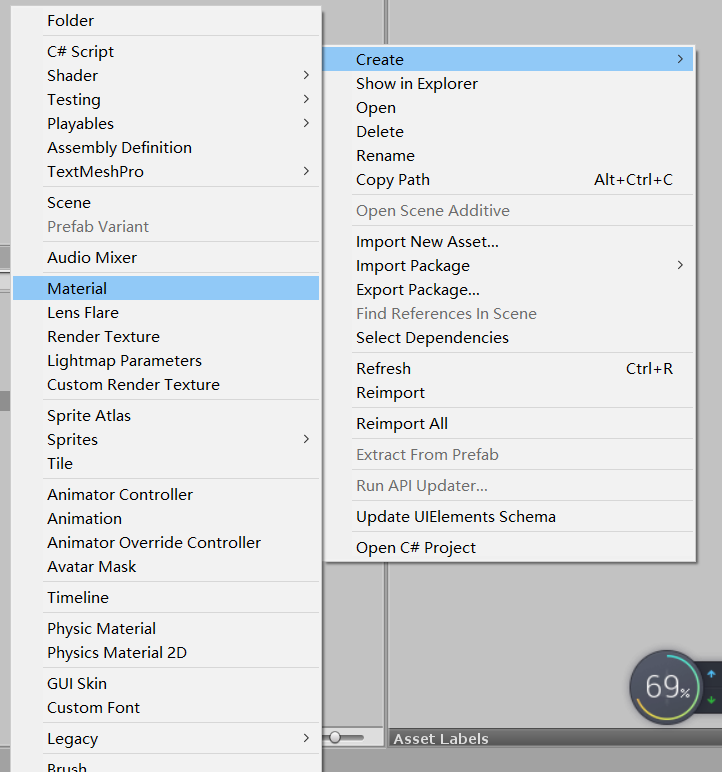Expand the Legacy submenu arrow
722x772 pixels.
(306, 738)
